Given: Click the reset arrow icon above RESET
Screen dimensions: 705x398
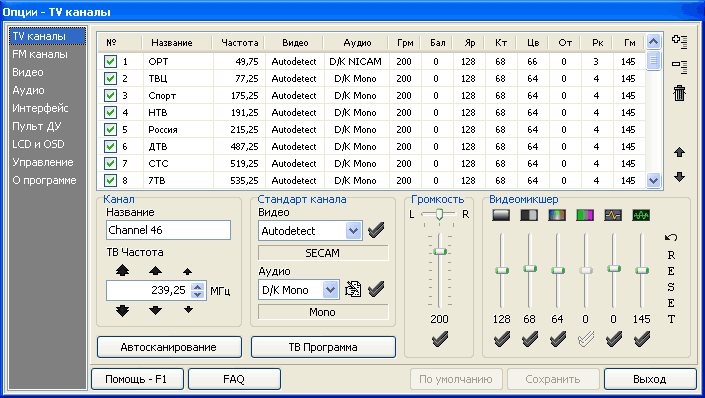Looking at the screenshot, I should point(671,237).
